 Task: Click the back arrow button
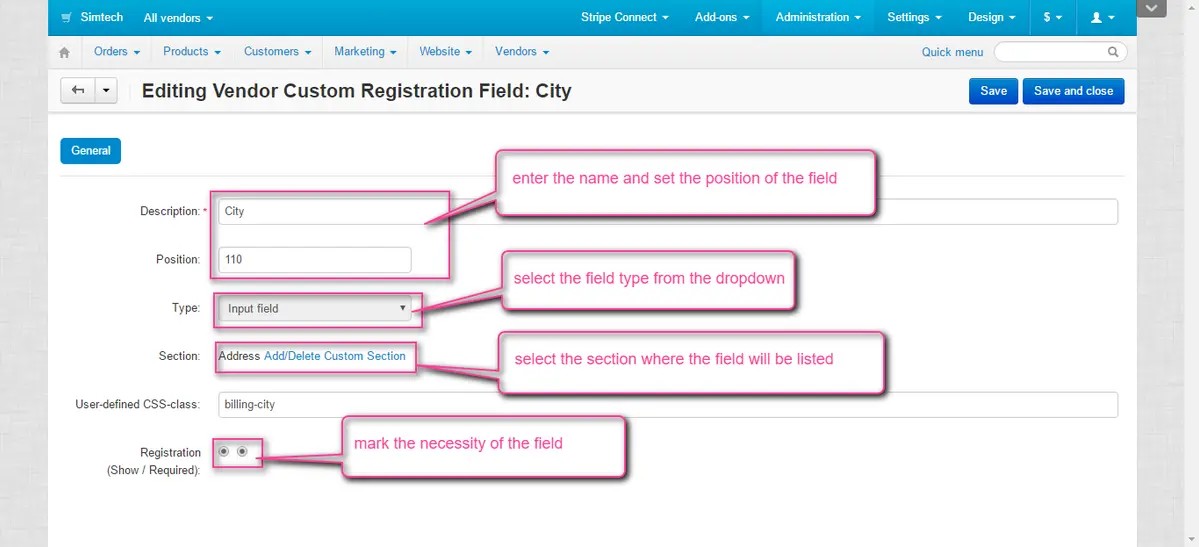click(x=78, y=91)
